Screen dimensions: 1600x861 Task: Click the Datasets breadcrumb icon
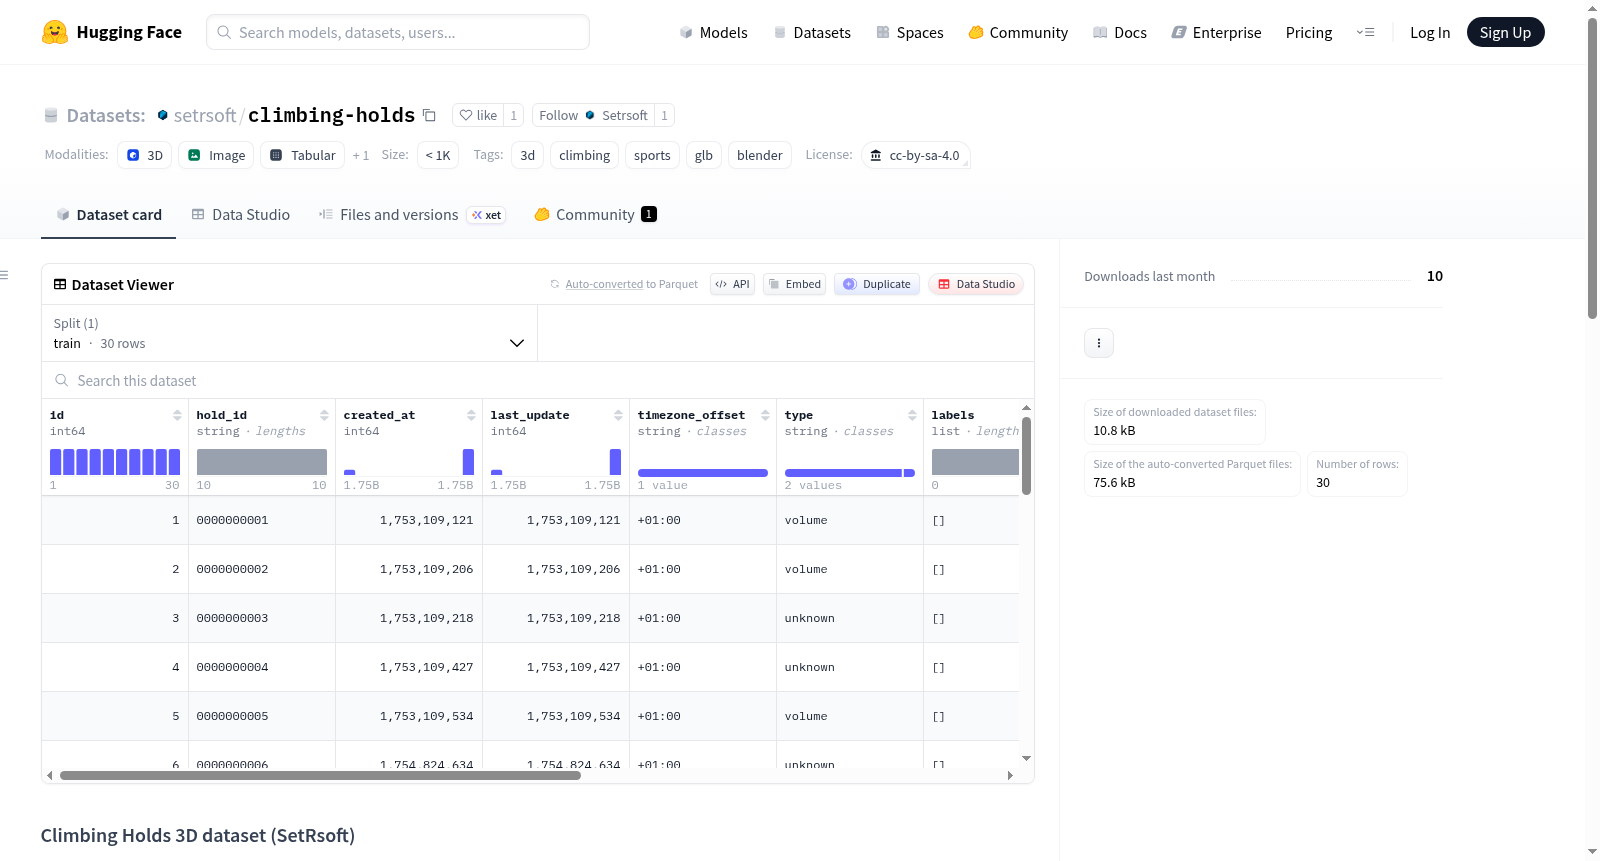point(51,115)
